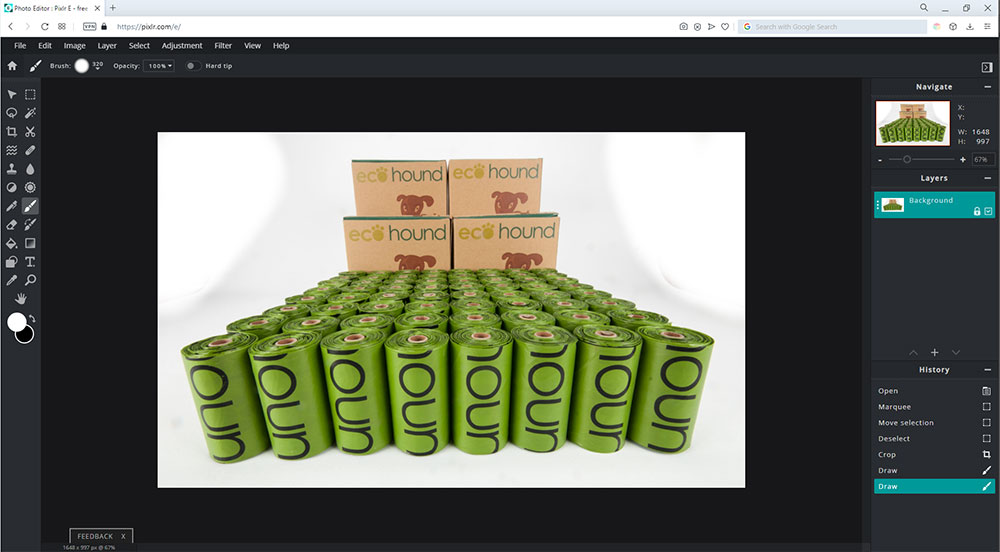This screenshot has height=552, width=1000.
Task: Select the Heal bandage tool
Action: (30, 150)
